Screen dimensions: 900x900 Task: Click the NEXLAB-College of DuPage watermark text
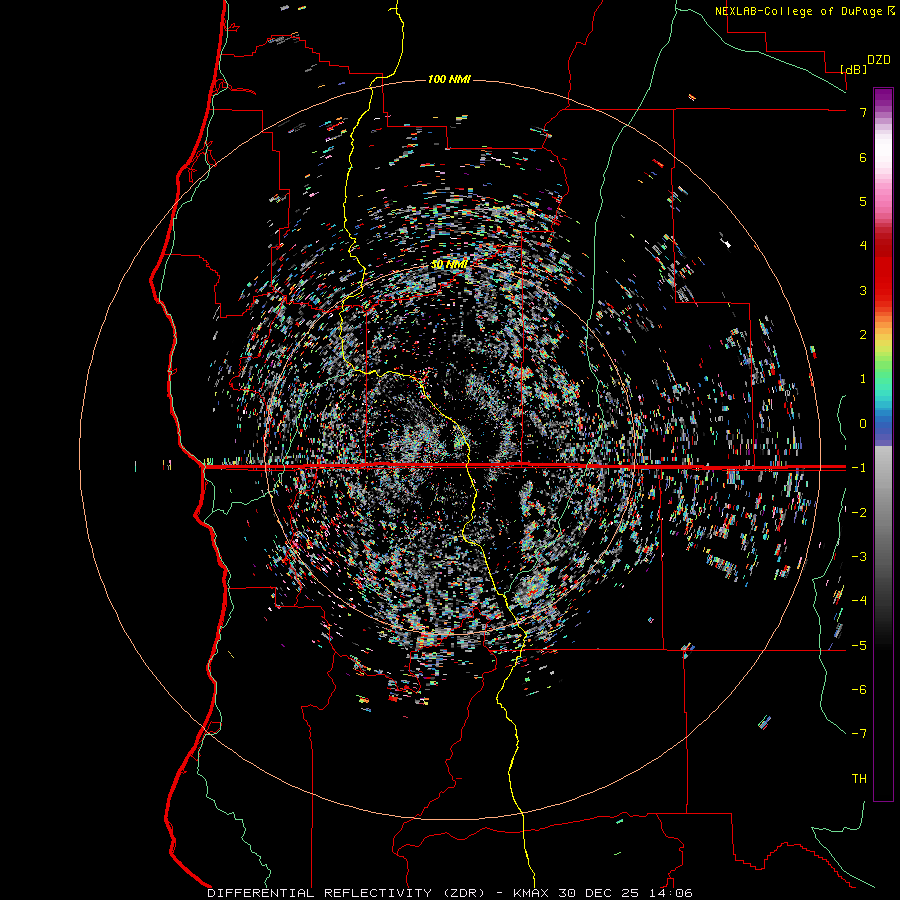(x=804, y=11)
